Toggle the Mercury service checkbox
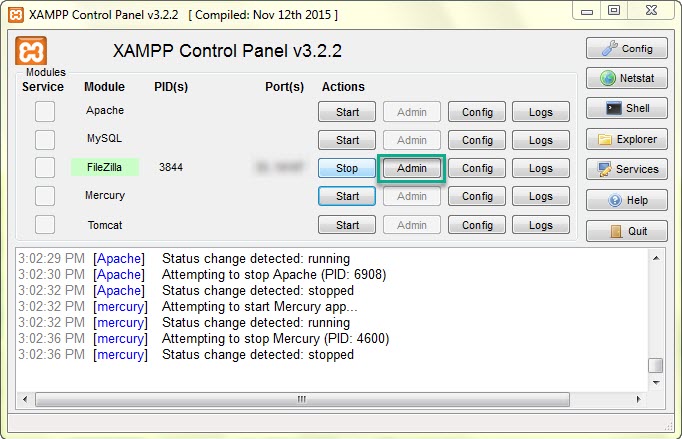This screenshot has width=682, height=439. pos(45,196)
